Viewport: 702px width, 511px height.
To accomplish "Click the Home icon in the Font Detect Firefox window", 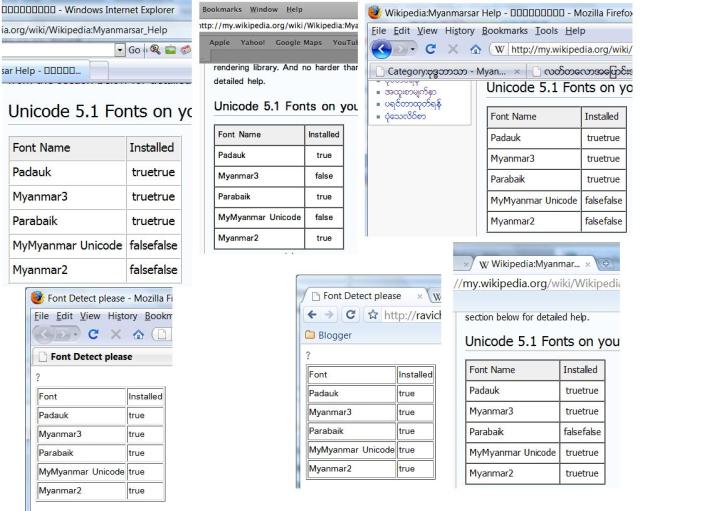I will pos(138,334).
